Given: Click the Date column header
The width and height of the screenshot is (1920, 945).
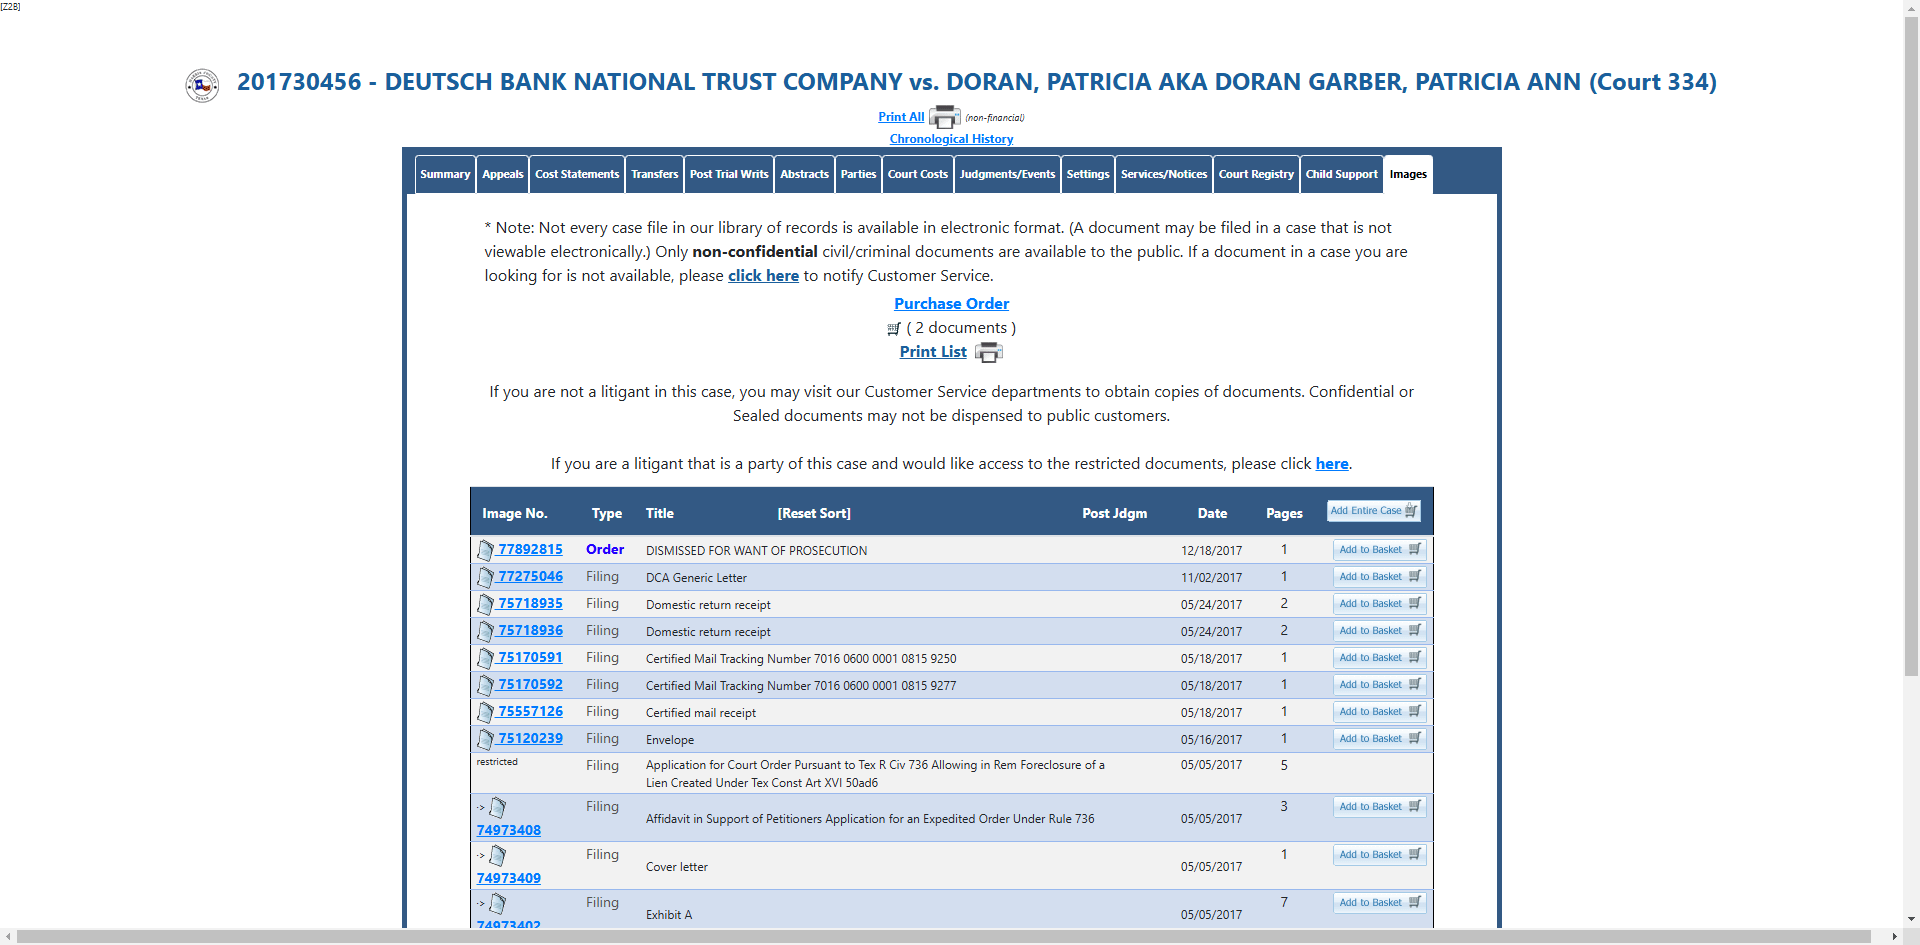Looking at the screenshot, I should pyautogui.click(x=1212, y=514).
